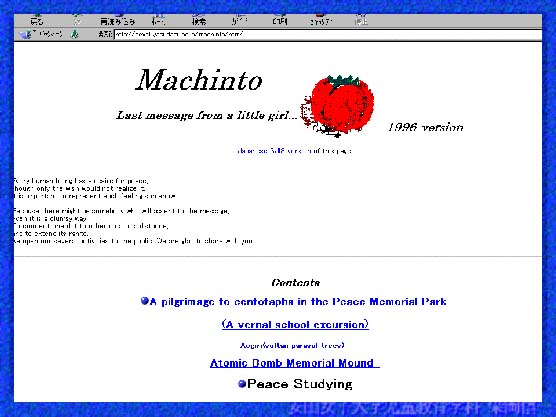This screenshot has width=556, height=417.
Task: Click the 検索 Search toolbar button
Action: tap(199, 21)
